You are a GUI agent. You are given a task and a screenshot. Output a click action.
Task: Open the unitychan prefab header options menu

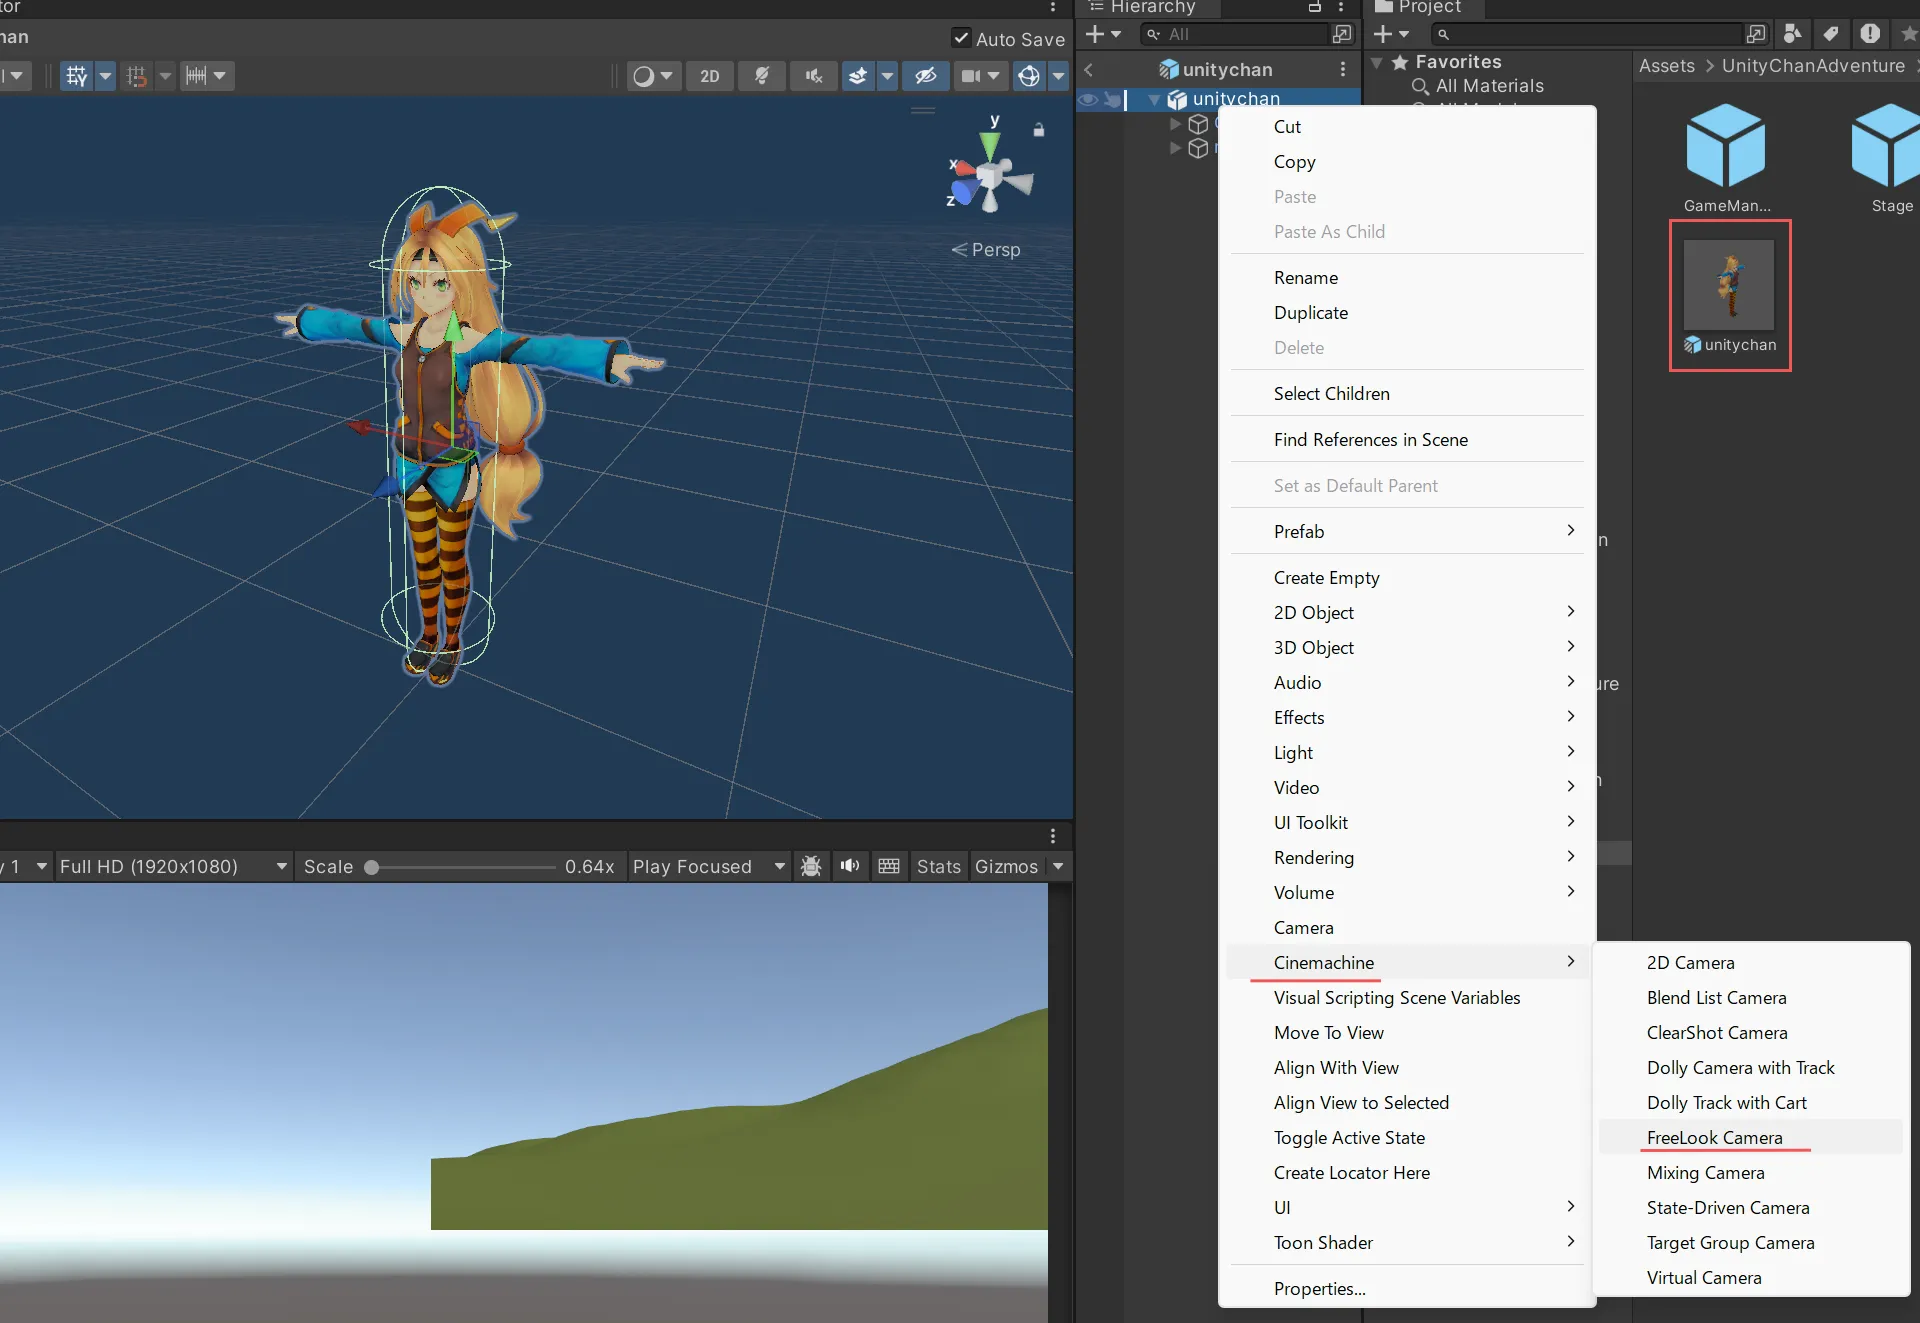click(1343, 69)
